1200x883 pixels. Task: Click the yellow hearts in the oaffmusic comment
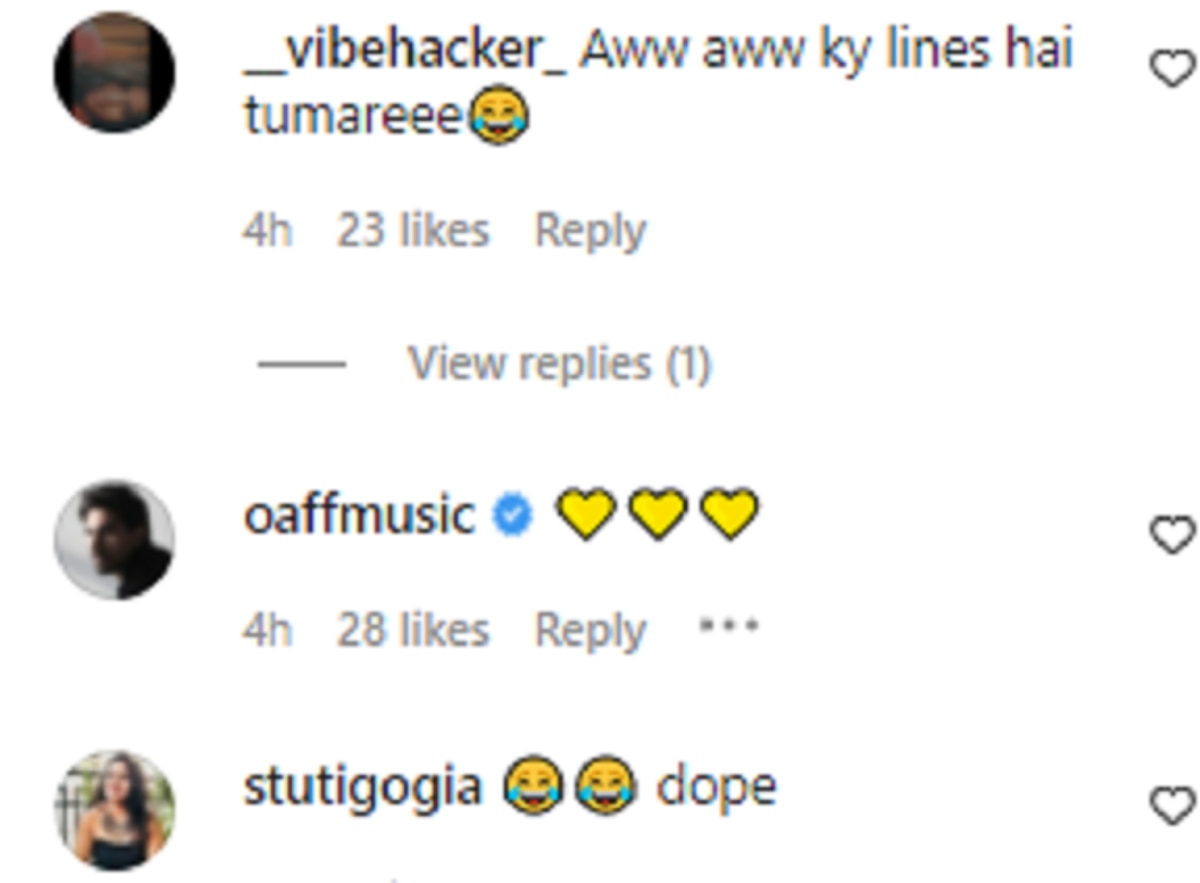click(x=657, y=516)
